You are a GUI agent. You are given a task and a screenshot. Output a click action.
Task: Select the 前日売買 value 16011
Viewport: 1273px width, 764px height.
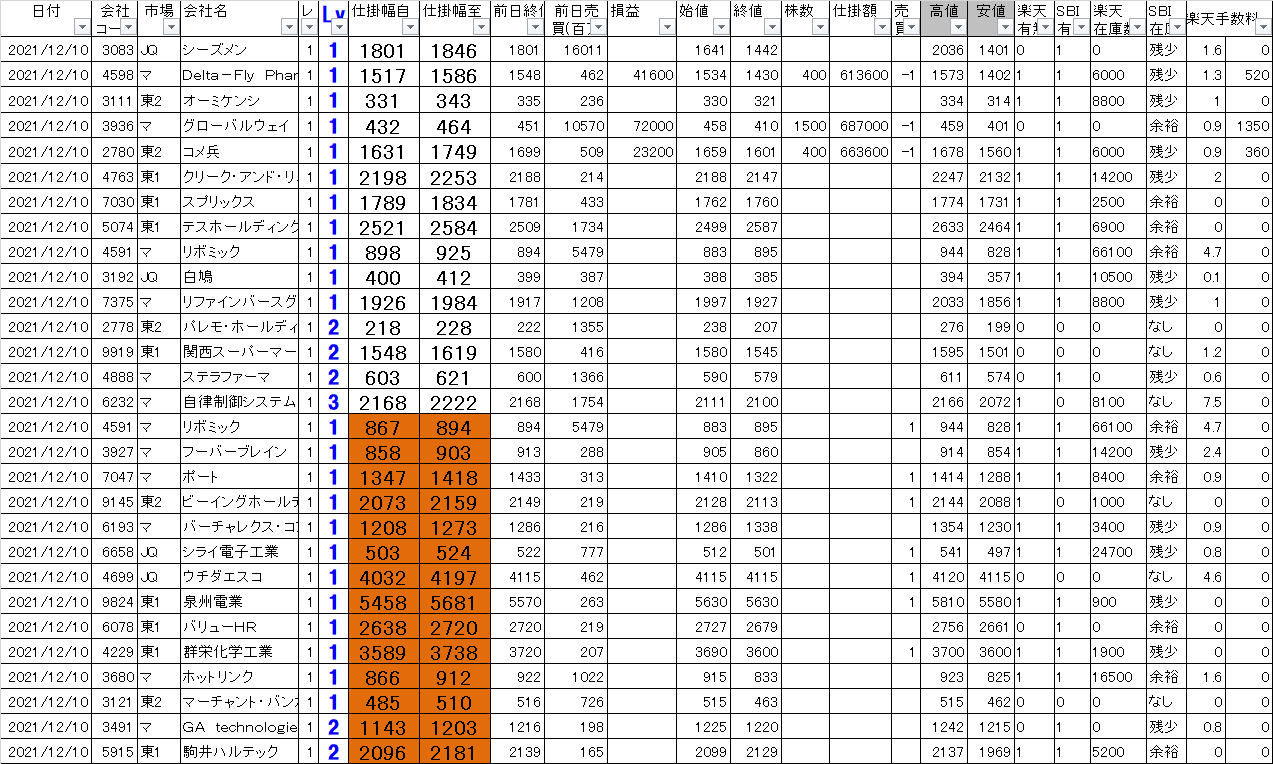pos(575,50)
